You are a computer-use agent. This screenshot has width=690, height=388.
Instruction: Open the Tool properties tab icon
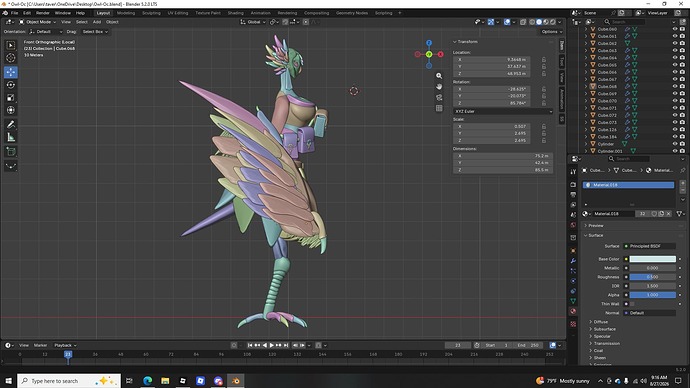coord(573,172)
